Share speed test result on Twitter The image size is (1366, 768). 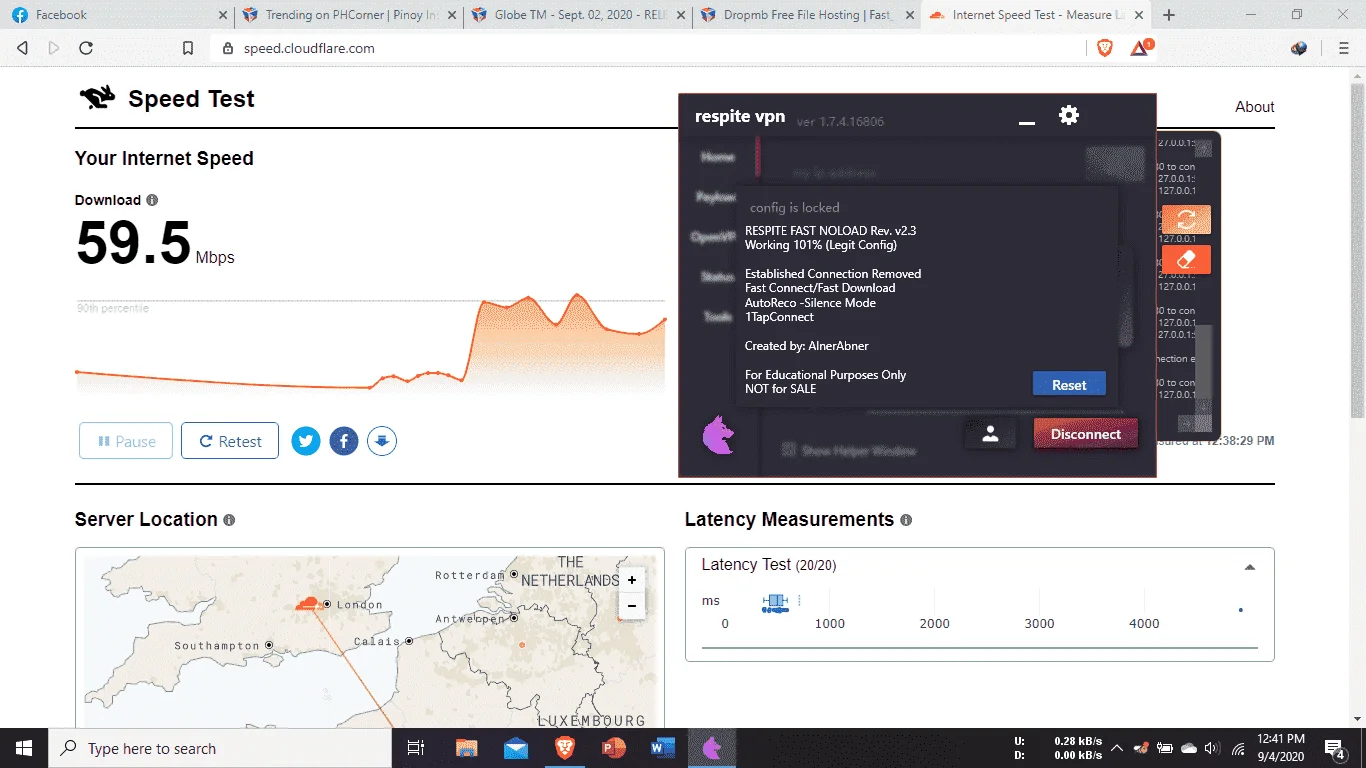(x=306, y=441)
